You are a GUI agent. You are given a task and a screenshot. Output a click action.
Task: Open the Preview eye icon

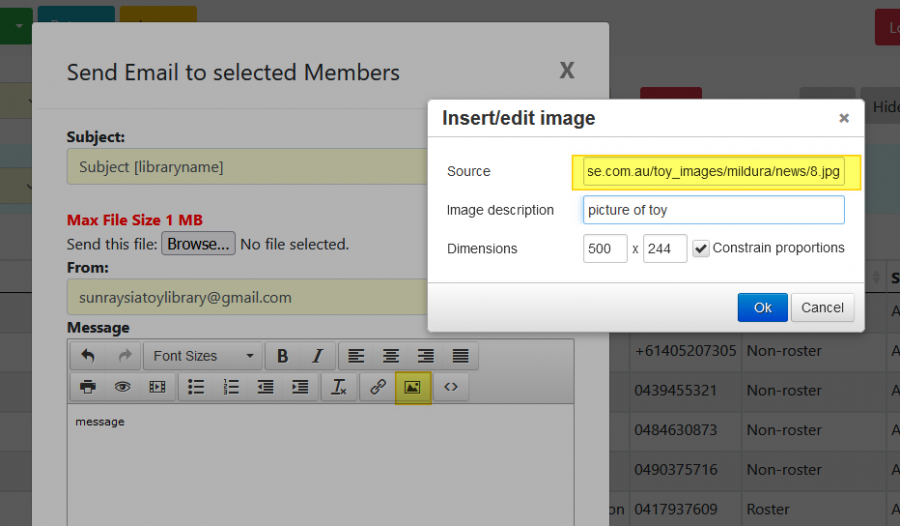click(x=122, y=387)
